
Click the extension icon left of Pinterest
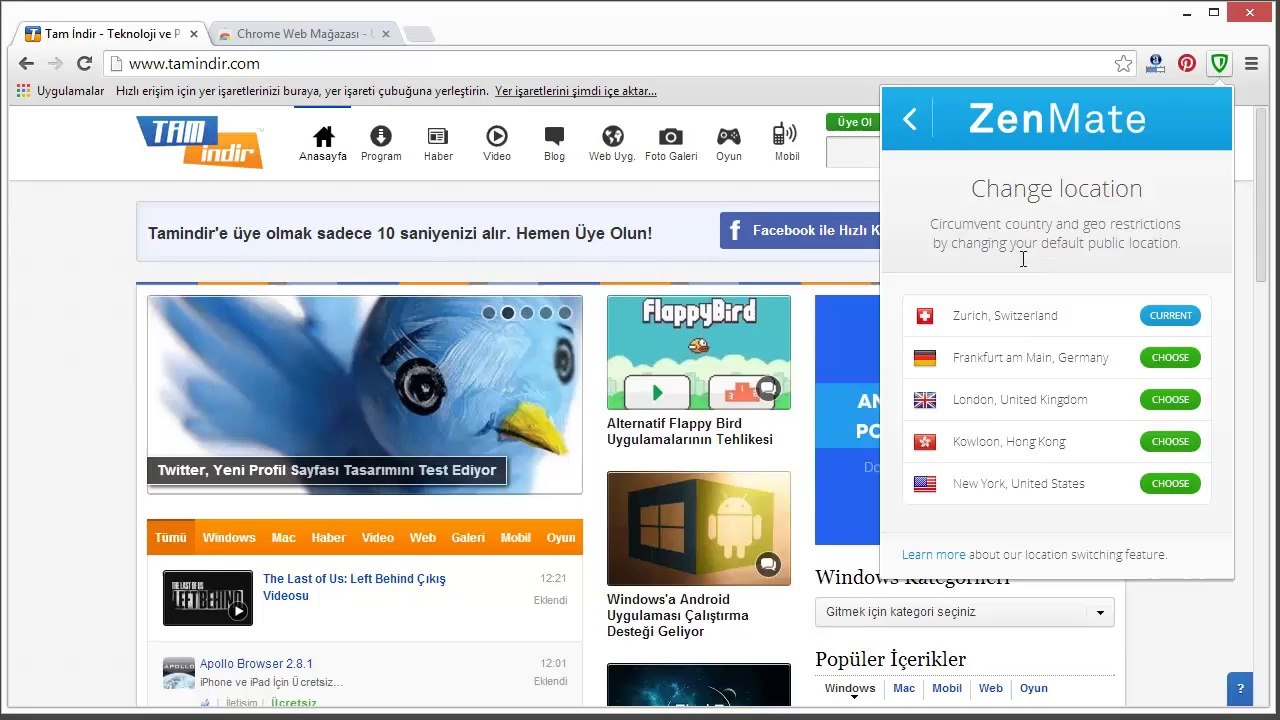click(x=1155, y=64)
